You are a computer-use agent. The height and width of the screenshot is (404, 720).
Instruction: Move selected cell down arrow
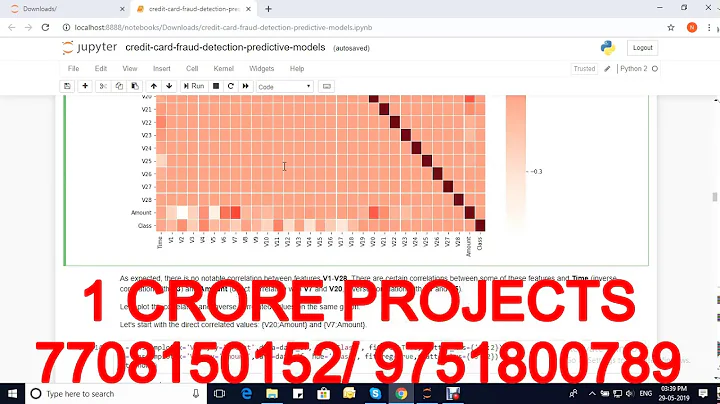tap(169, 86)
